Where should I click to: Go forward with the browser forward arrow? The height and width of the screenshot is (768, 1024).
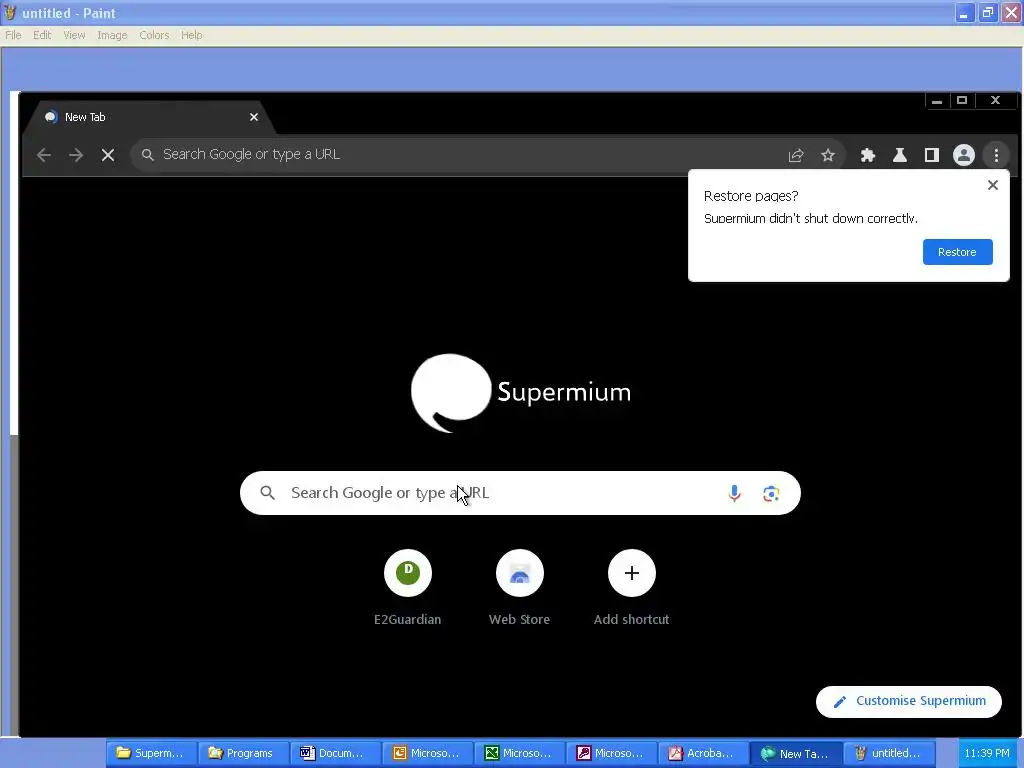76,155
